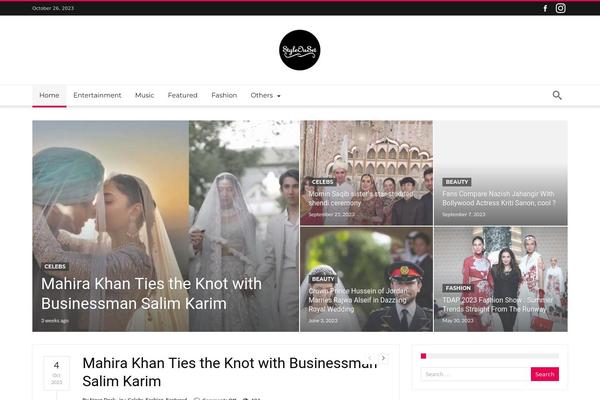The image size is (600, 400).
Task: Go to previous slide arrow in article header
Action: [370, 358]
